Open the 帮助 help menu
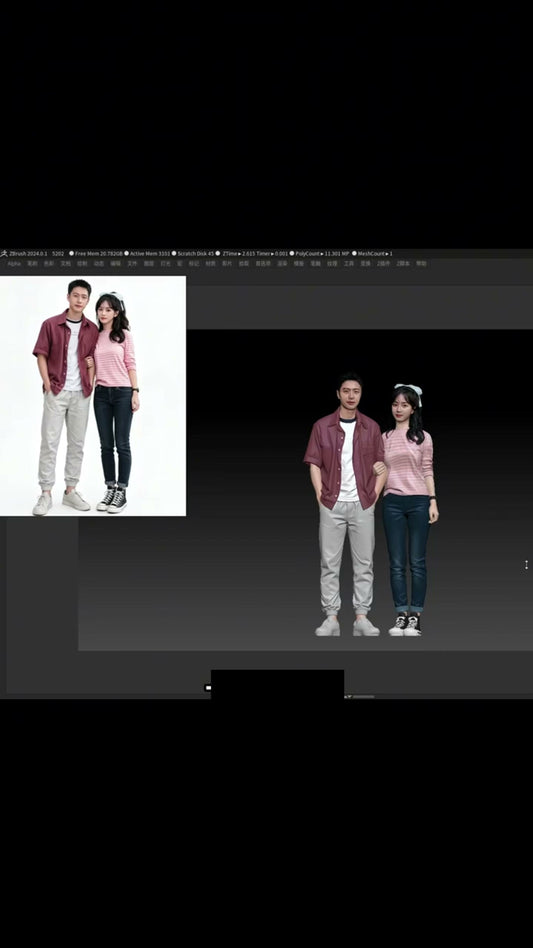 pyautogui.click(x=421, y=264)
